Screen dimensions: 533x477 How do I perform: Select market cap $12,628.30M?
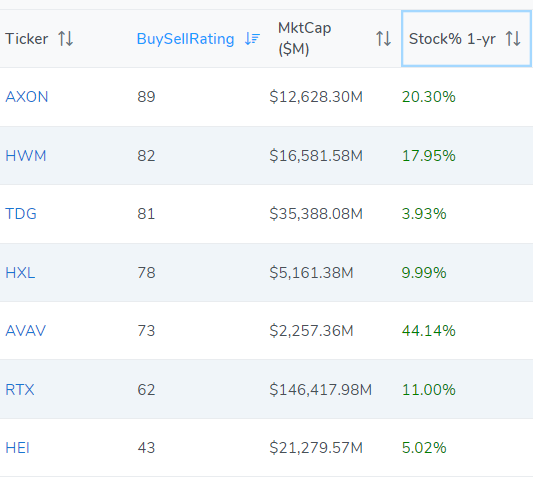[316, 97]
